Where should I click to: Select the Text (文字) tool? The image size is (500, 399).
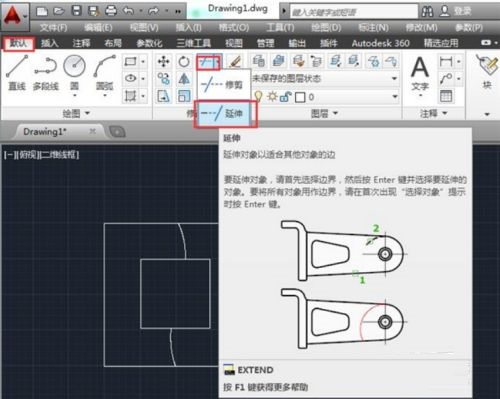(420, 74)
